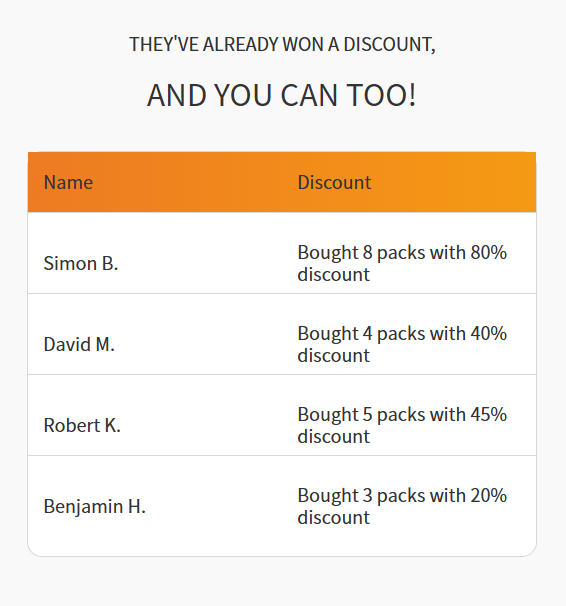Click the 'AND YOU CAN TOO!' heading
The width and height of the screenshot is (566, 606).
tap(282, 95)
